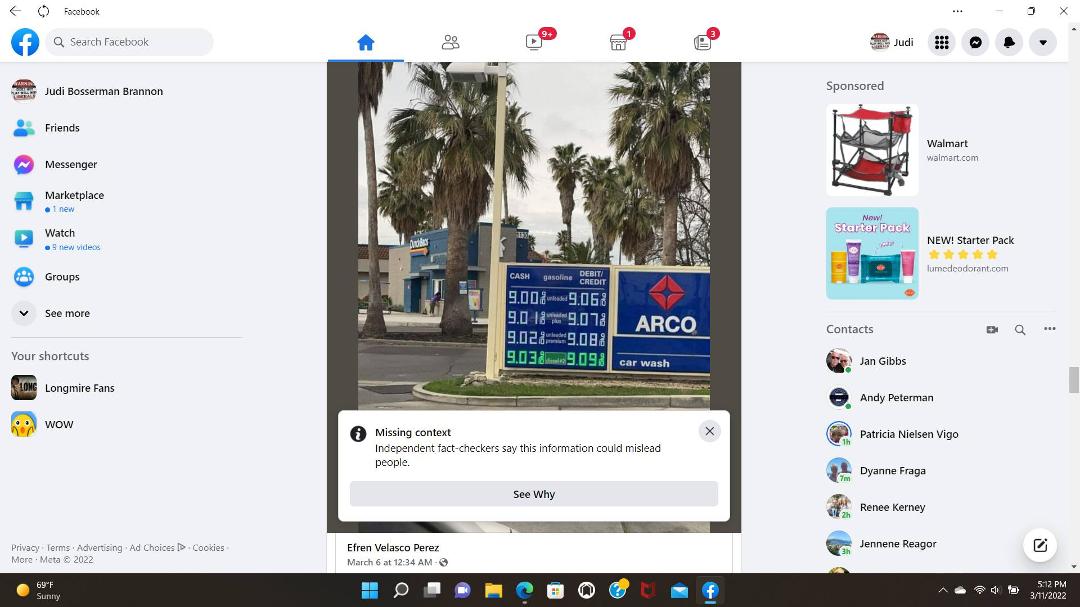This screenshot has height=607, width=1080.
Task: Refresh the page with reload icon
Action: pos(43,11)
